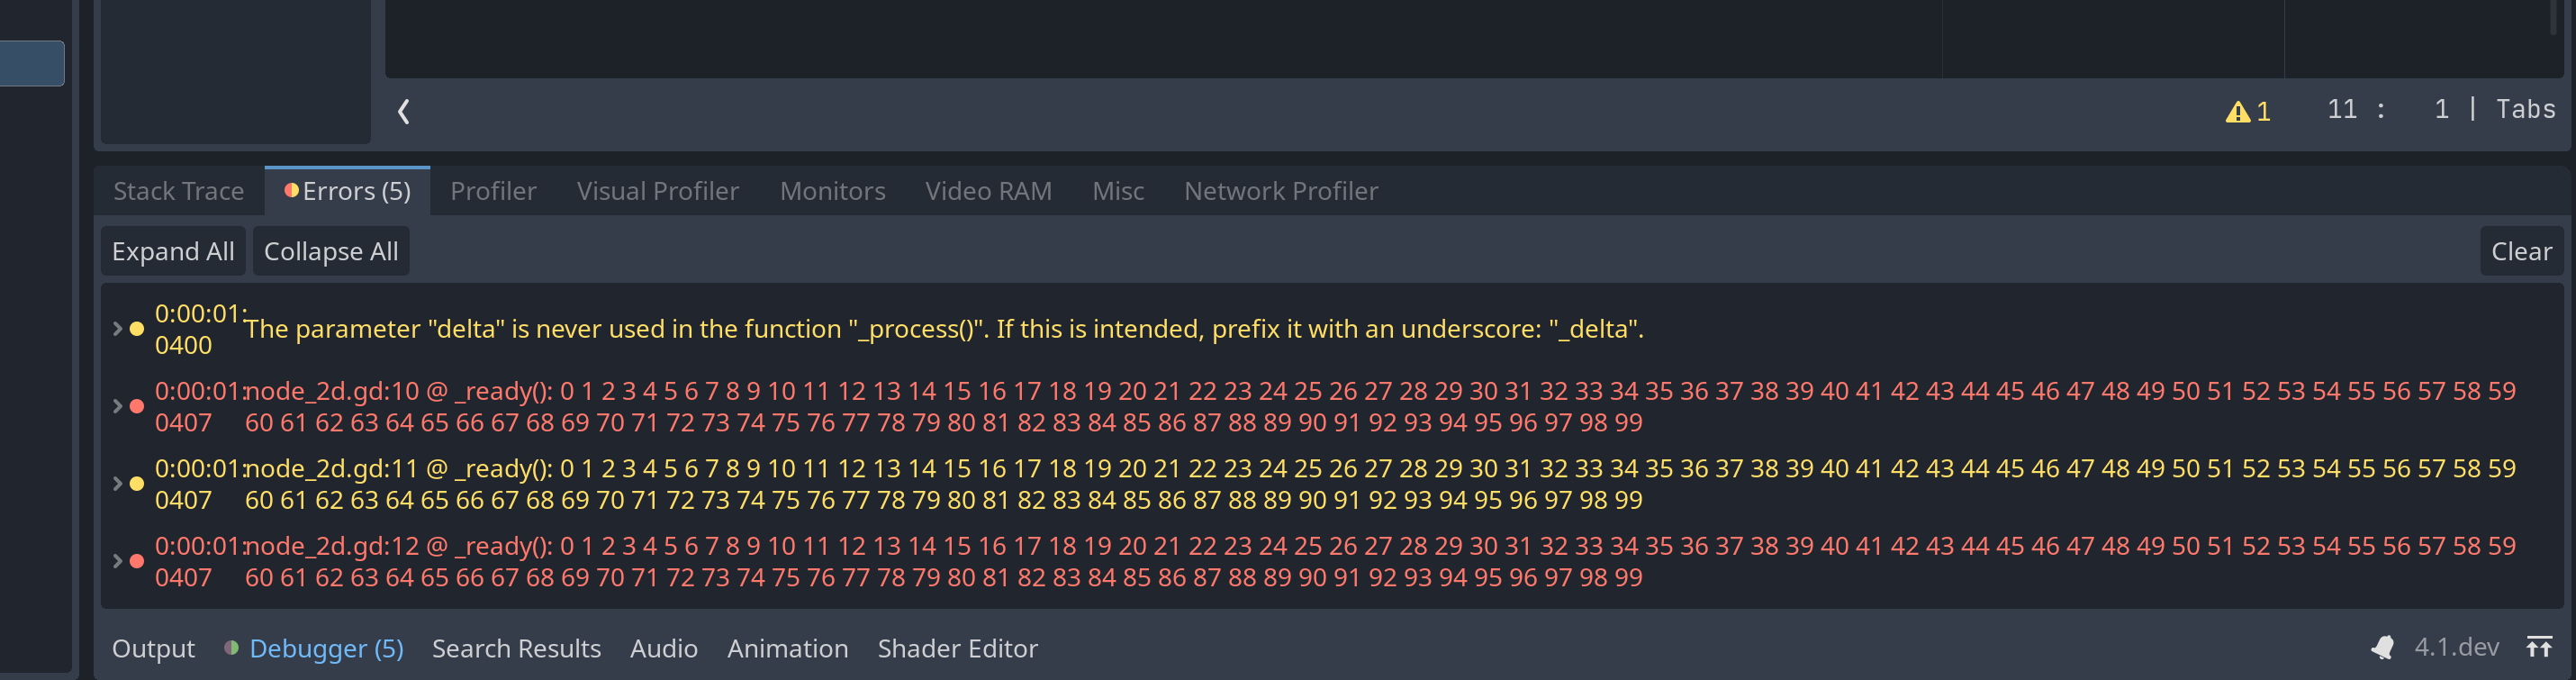Switch to the Monitors tab
Viewport: 2576px width, 680px height.
pos(832,190)
